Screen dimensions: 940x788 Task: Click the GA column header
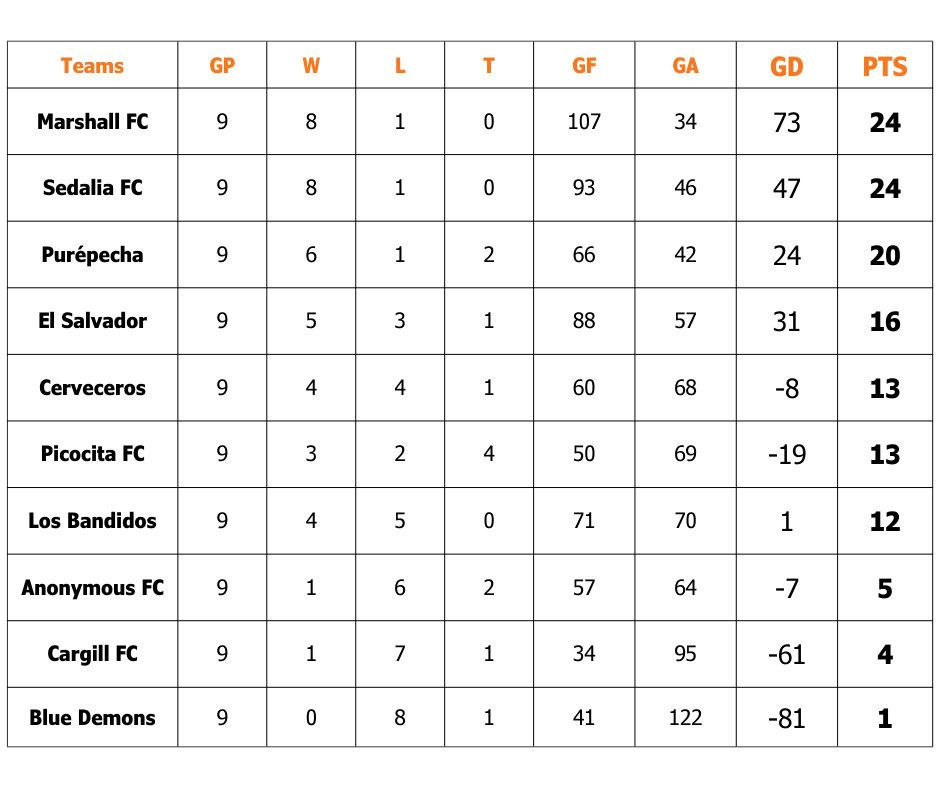pyautogui.click(x=685, y=66)
